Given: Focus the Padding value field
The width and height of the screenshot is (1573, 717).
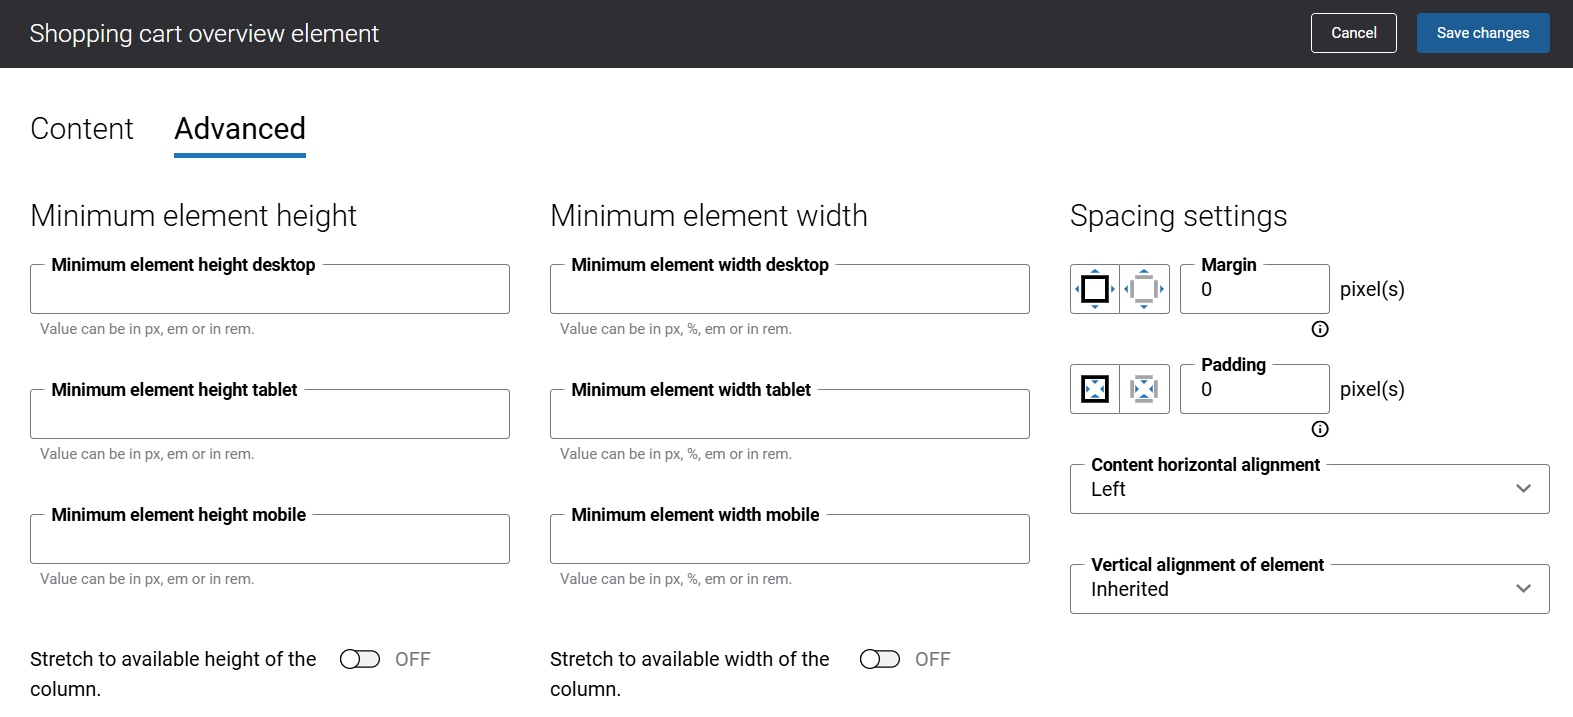Looking at the screenshot, I should pos(1254,390).
